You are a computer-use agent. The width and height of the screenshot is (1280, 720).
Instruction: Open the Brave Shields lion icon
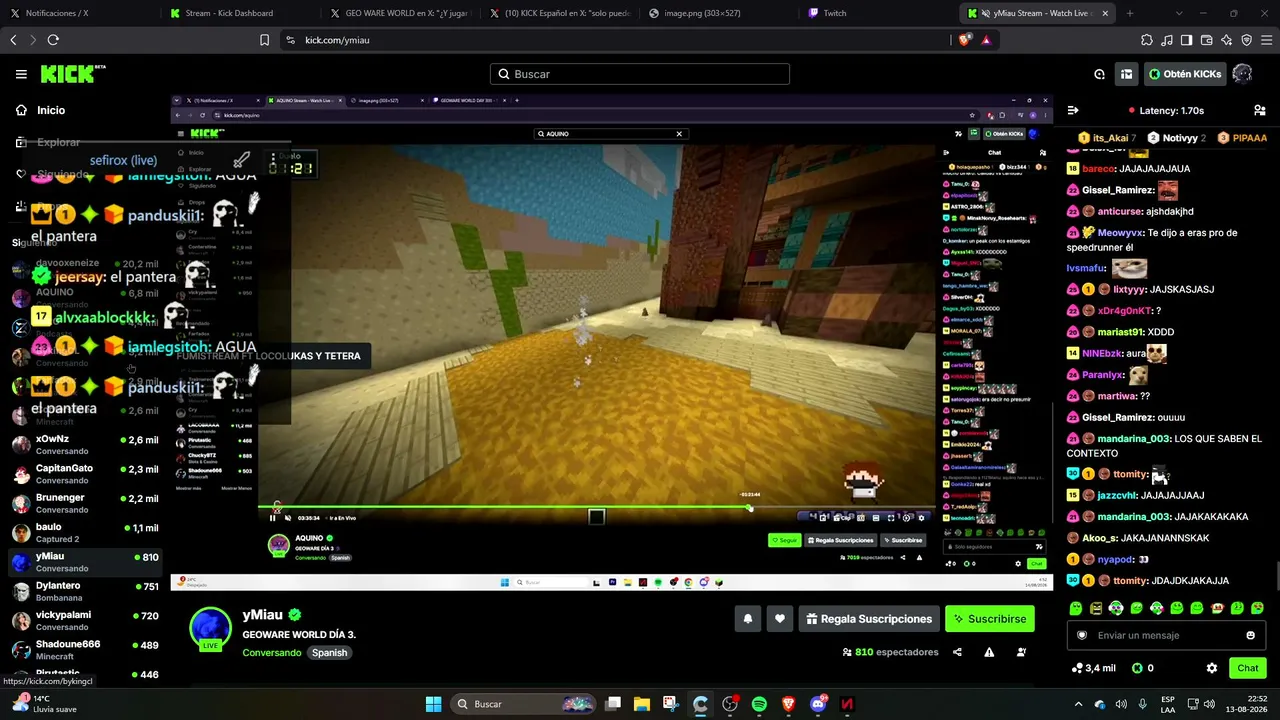[964, 40]
